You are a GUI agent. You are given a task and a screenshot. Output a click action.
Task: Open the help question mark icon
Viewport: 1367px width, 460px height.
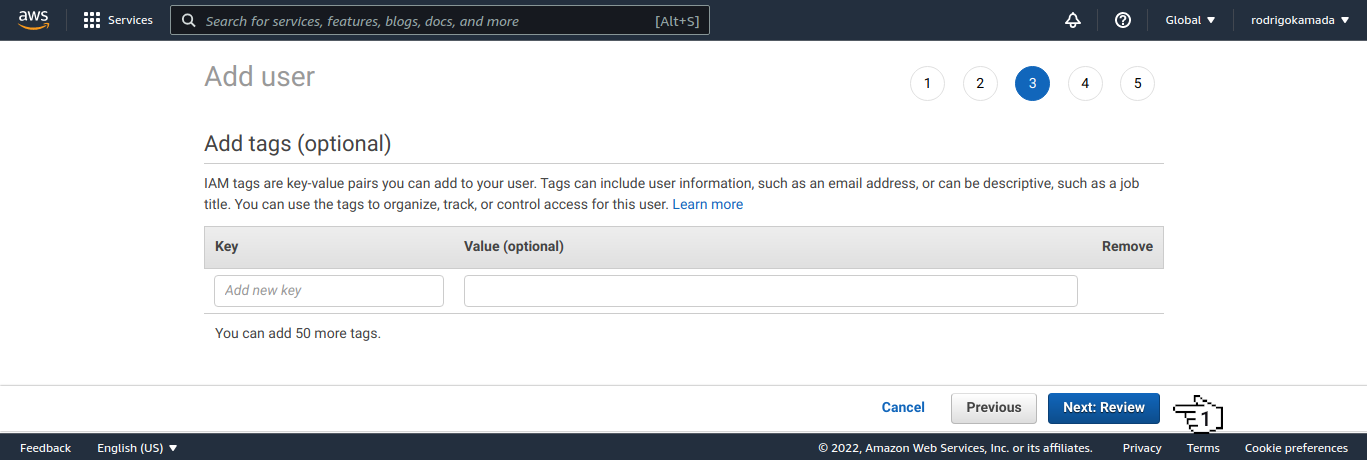click(x=1123, y=20)
